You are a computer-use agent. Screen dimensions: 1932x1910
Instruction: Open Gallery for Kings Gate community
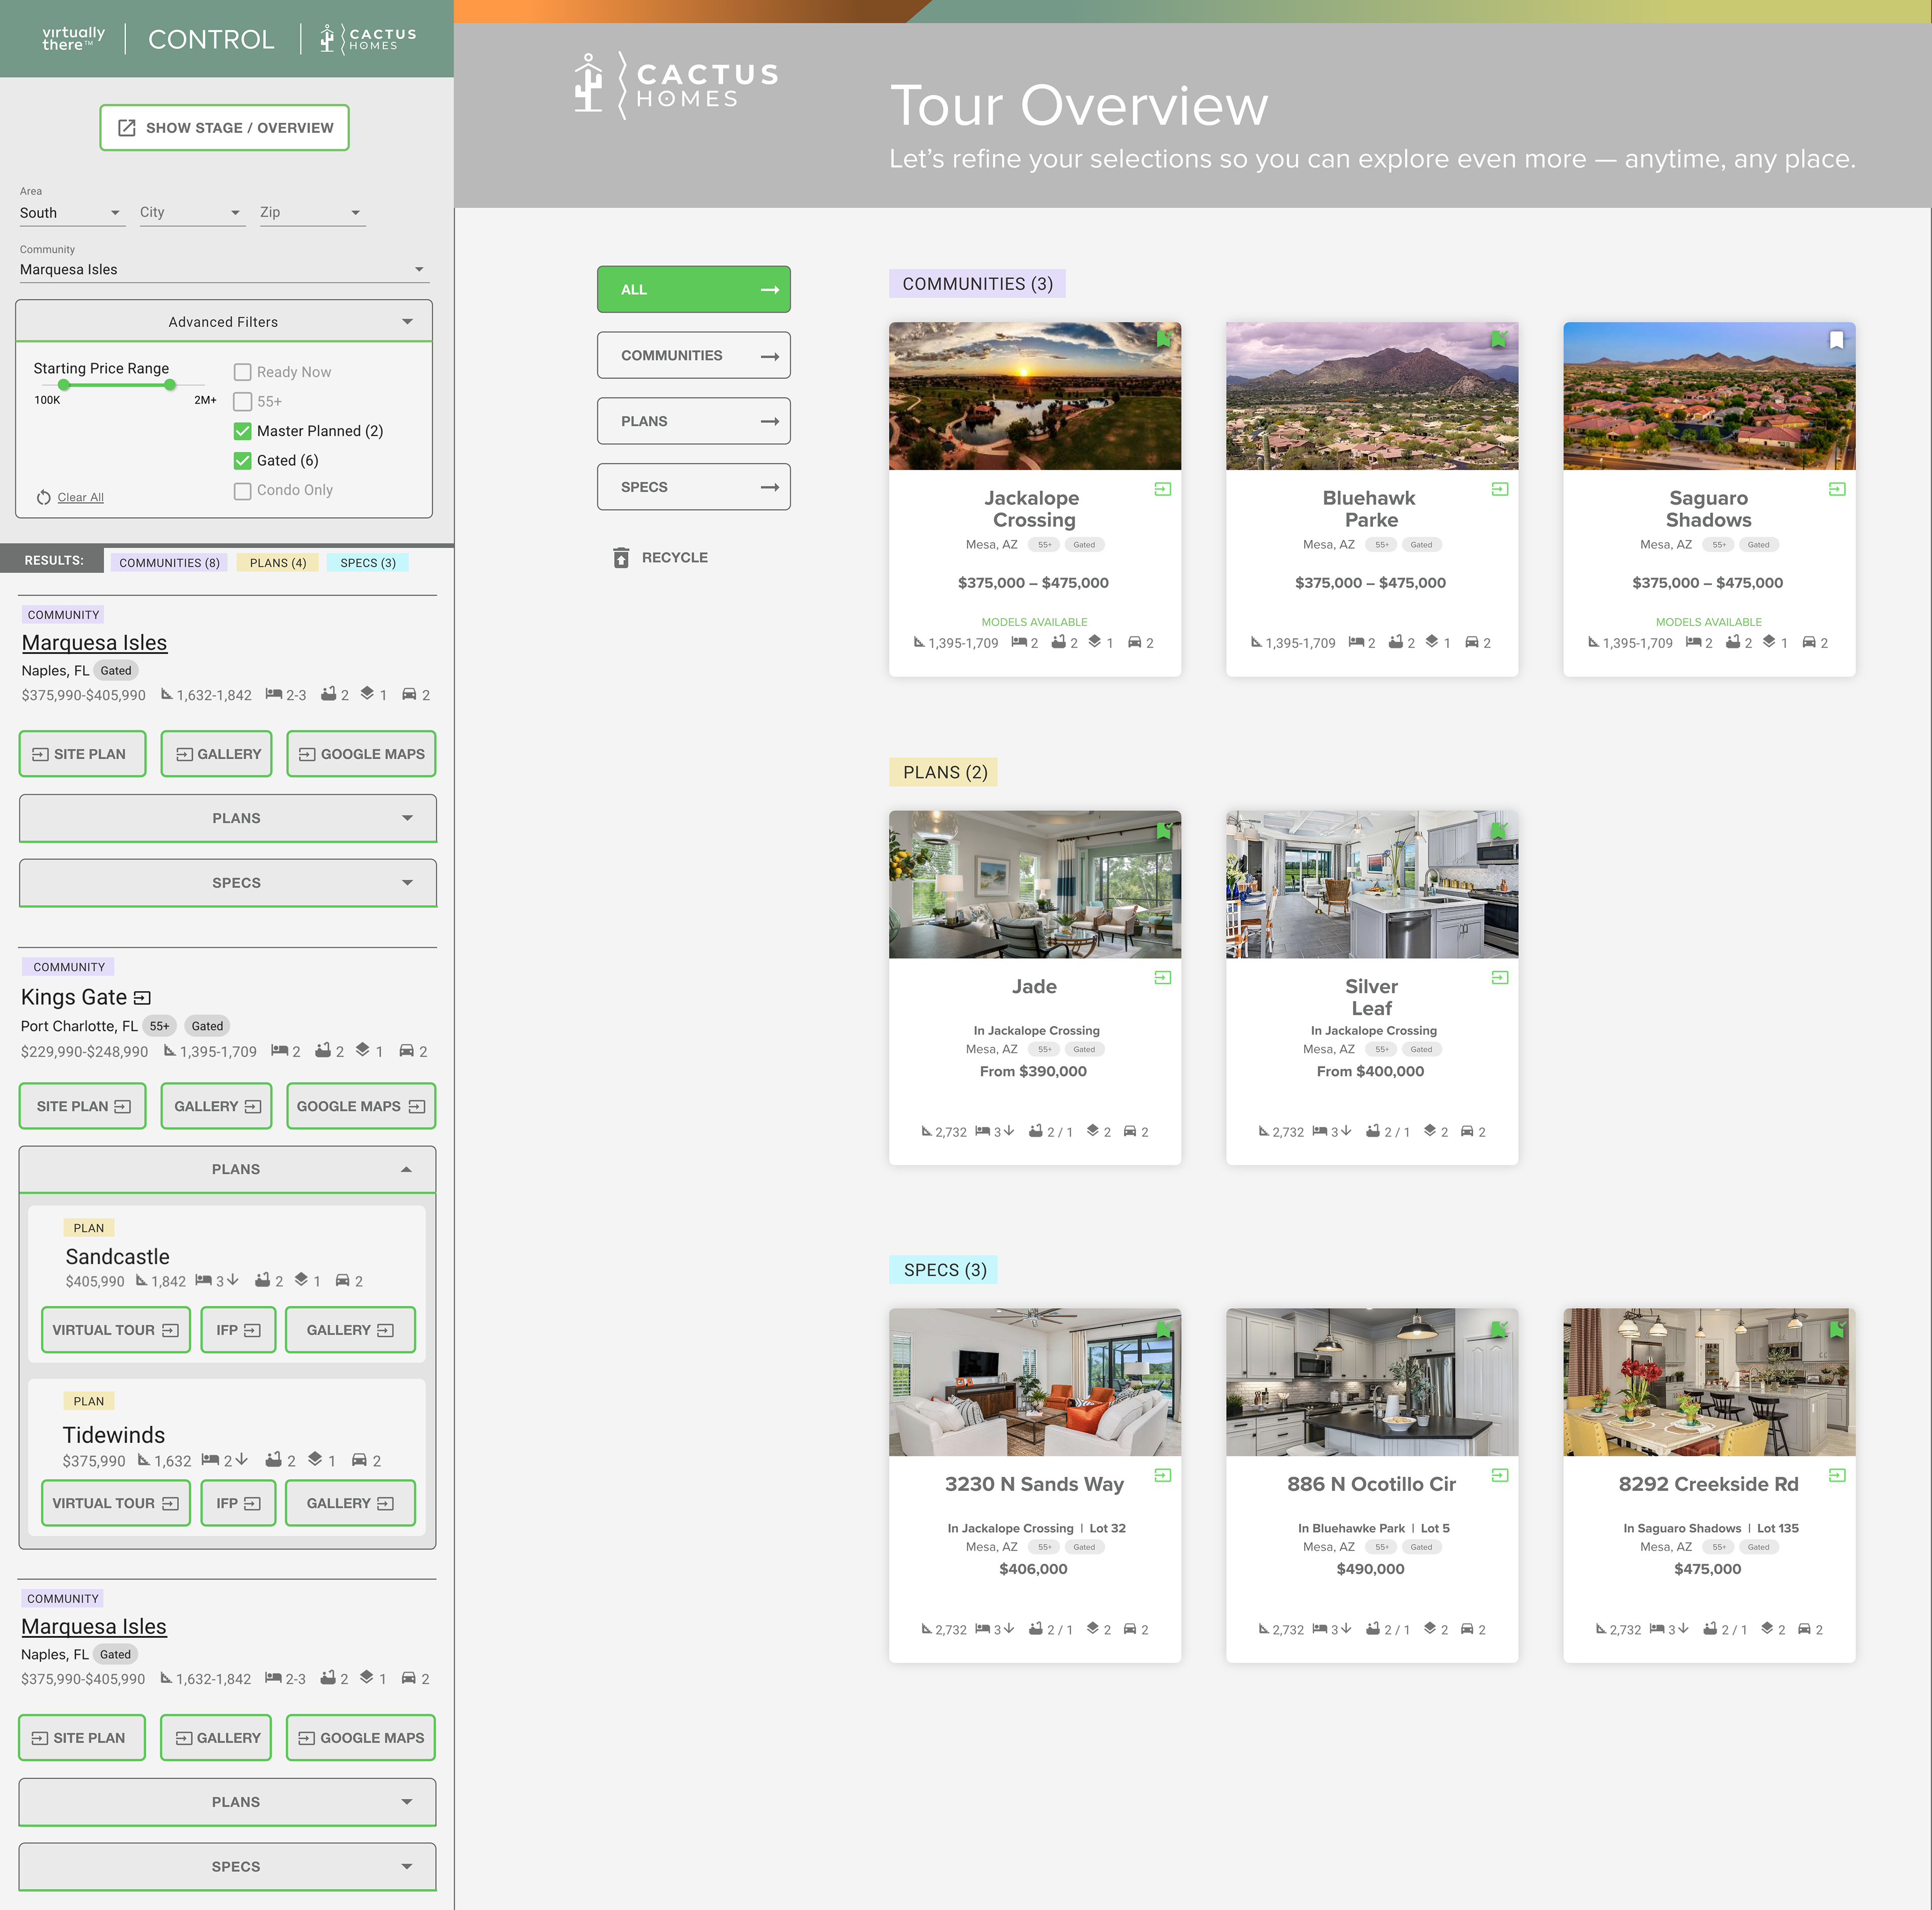pyautogui.click(x=217, y=1107)
